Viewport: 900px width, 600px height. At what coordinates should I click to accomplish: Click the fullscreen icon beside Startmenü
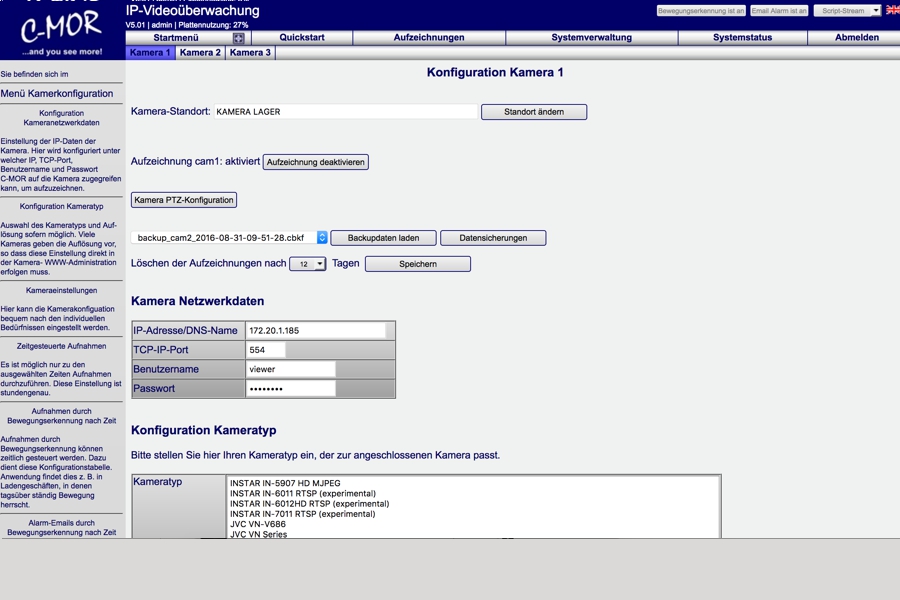(238, 38)
